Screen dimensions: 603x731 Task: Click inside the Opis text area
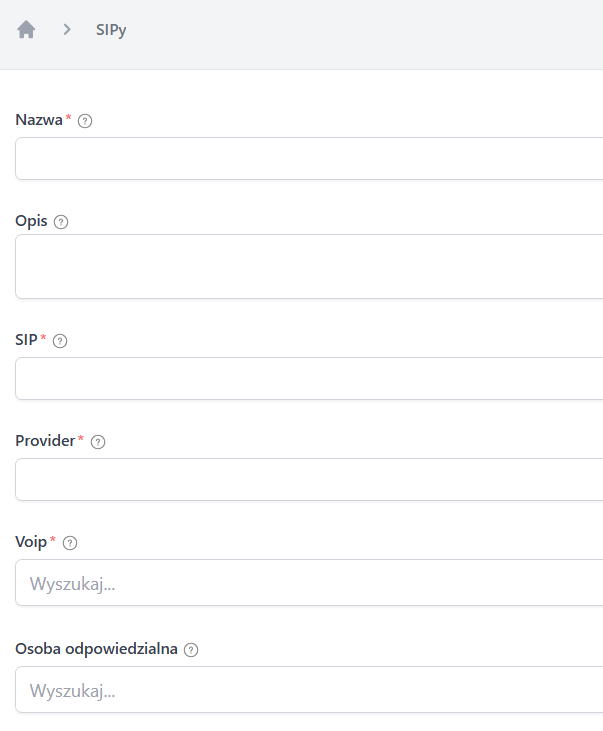[x=309, y=266]
